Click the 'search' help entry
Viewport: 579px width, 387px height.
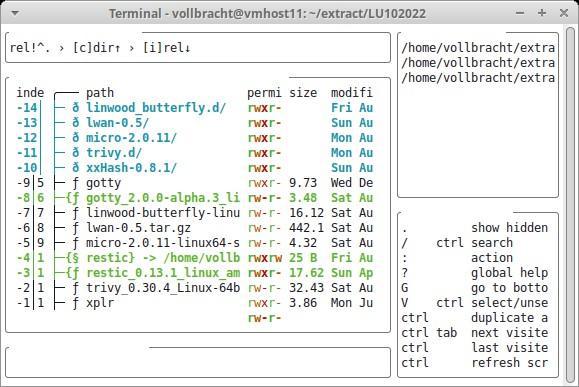(492, 243)
